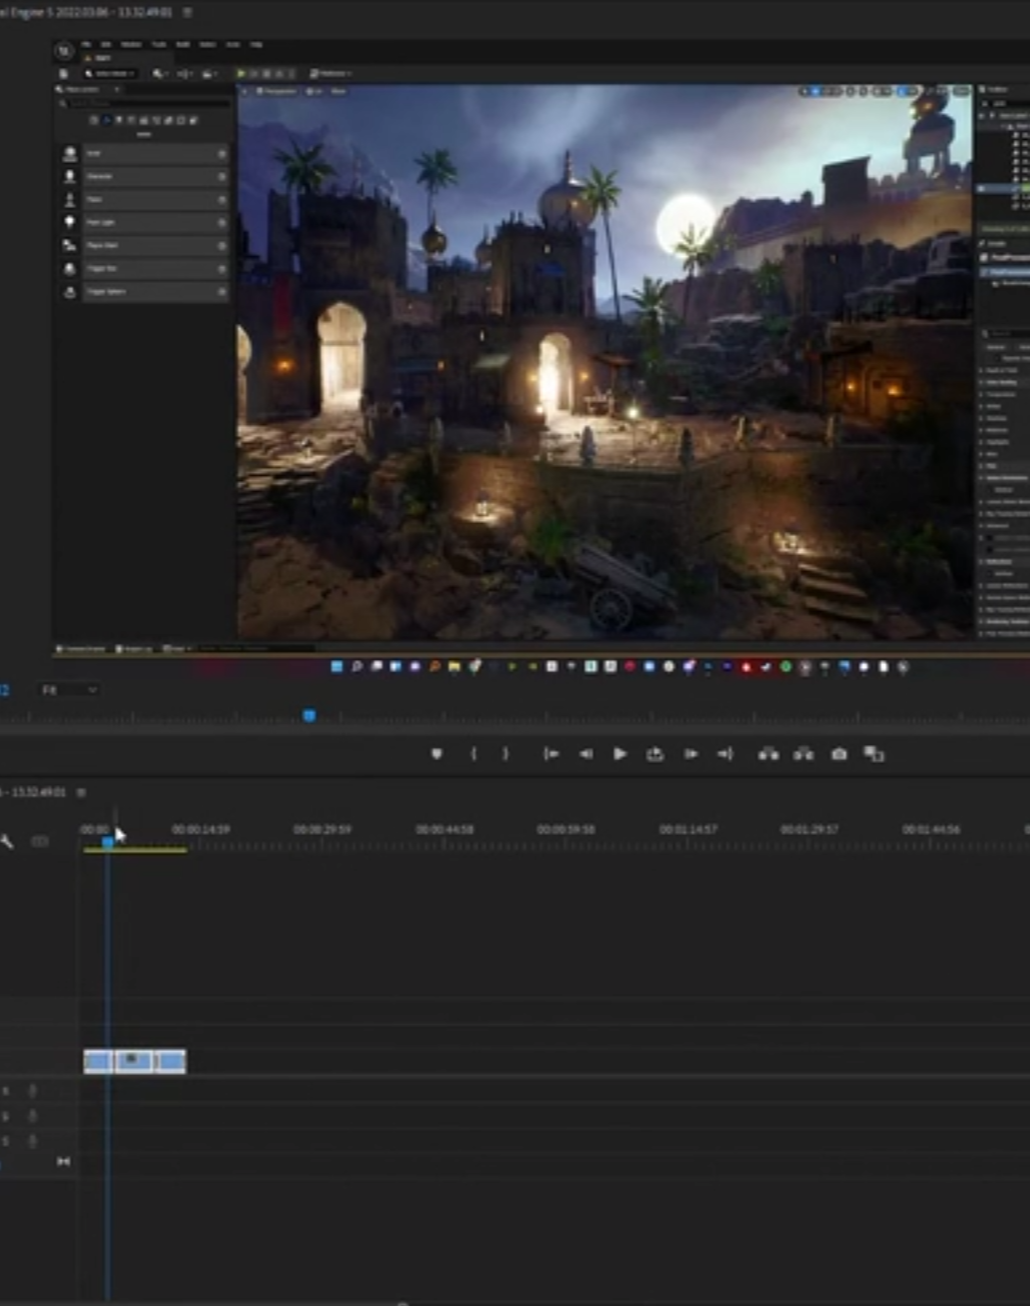1030x1306 pixels.
Task: Click the Go to In point button
Action: pyautogui.click(x=551, y=754)
